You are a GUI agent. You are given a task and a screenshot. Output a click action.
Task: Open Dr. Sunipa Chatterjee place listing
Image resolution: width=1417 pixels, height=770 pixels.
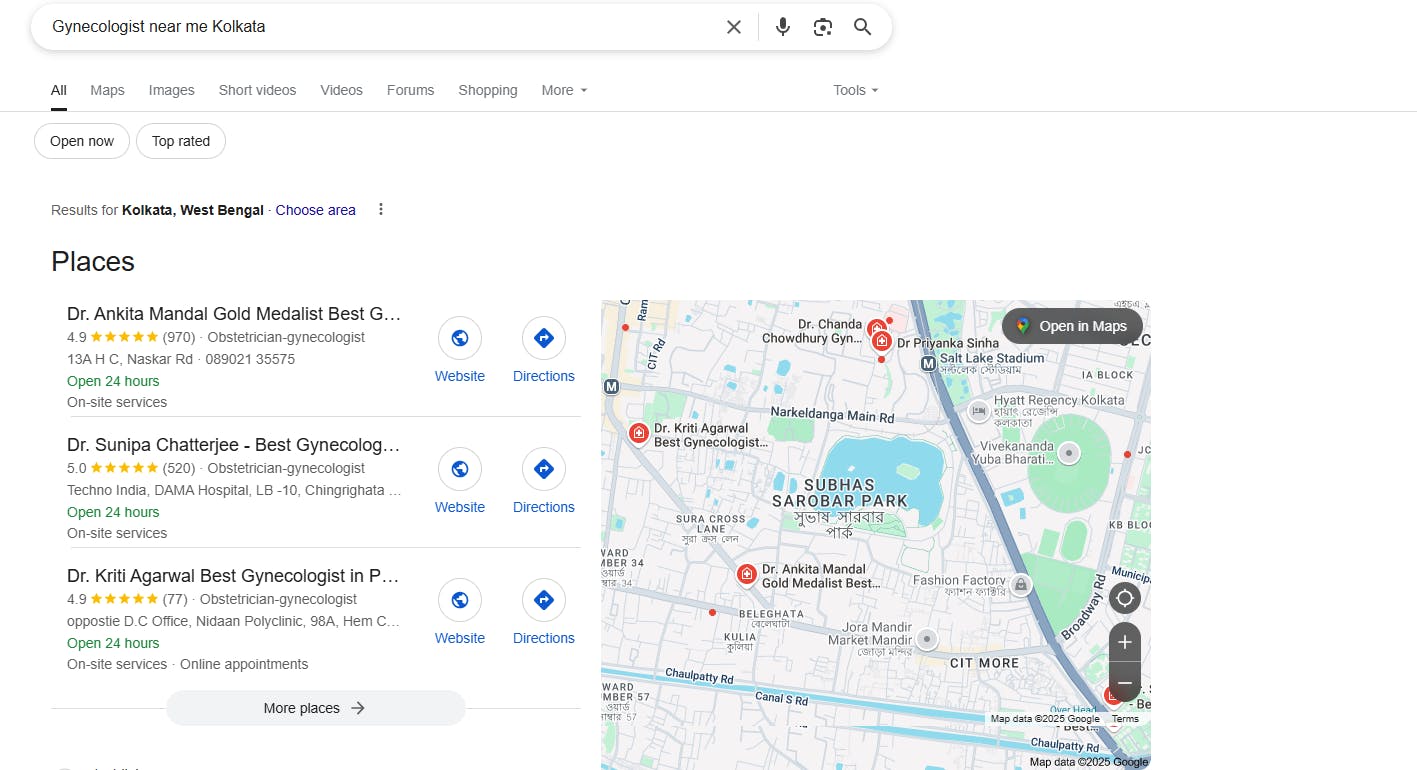click(x=234, y=444)
